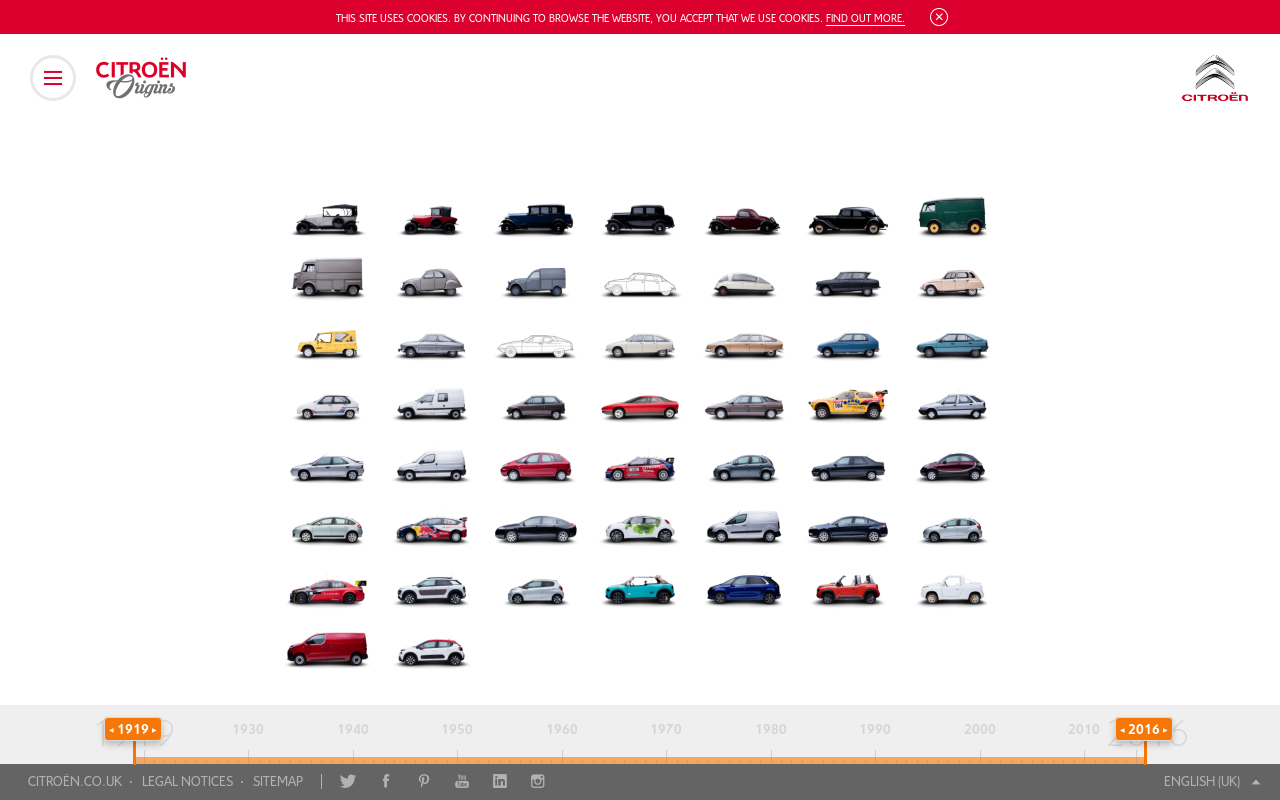Select the dark green van thumbnail
The height and width of the screenshot is (800, 1280).
[x=952, y=216]
